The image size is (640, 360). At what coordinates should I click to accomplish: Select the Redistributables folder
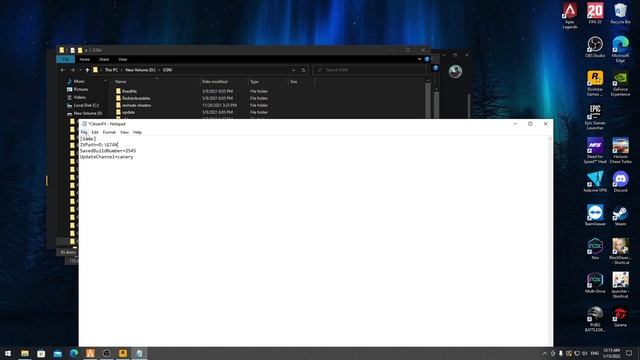136,98
